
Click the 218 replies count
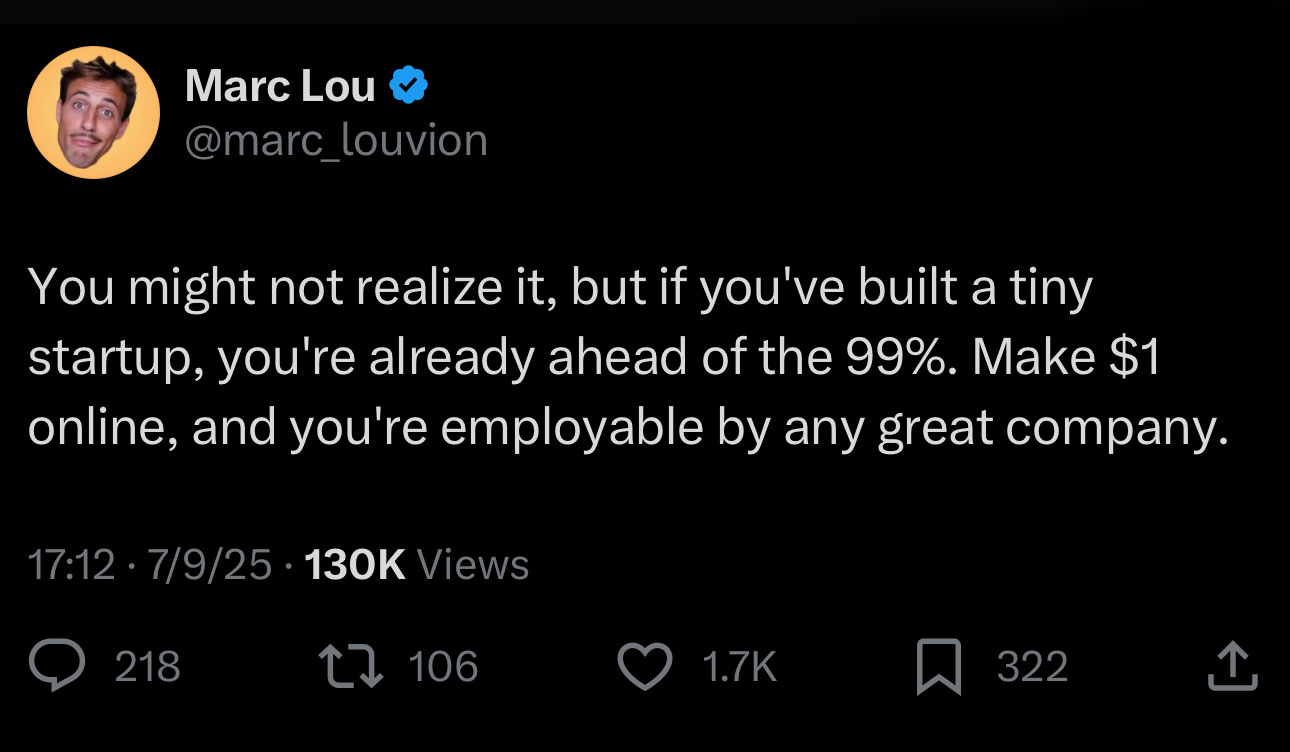pos(148,667)
